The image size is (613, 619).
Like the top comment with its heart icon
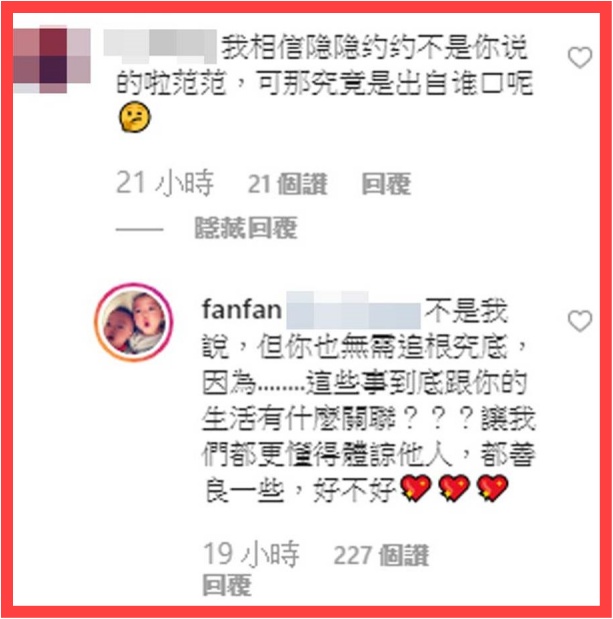[580, 57]
